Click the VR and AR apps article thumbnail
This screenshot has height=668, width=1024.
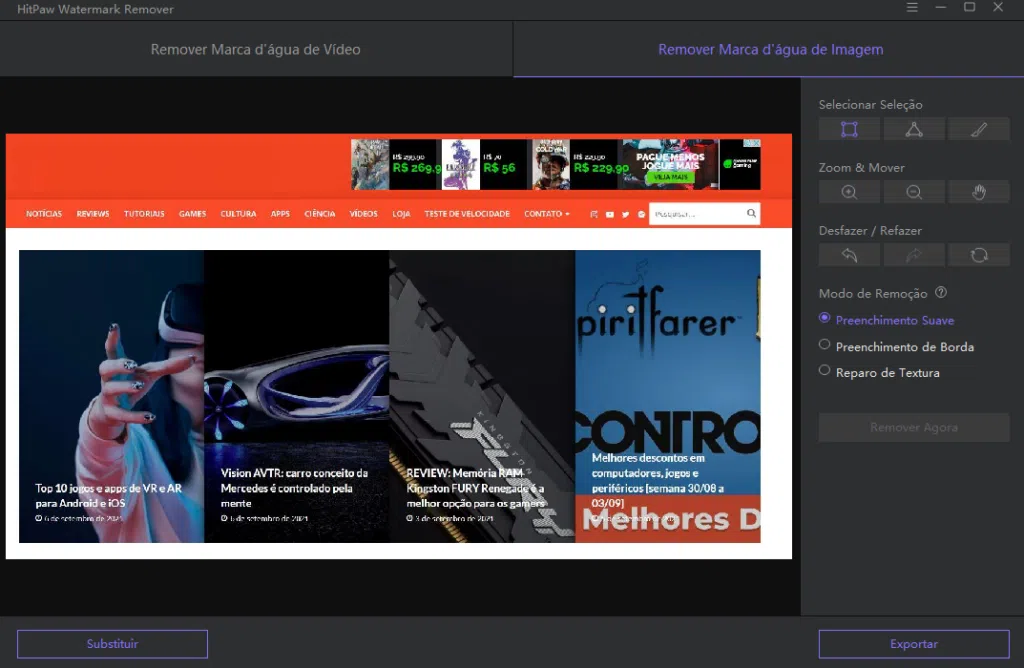coord(112,396)
